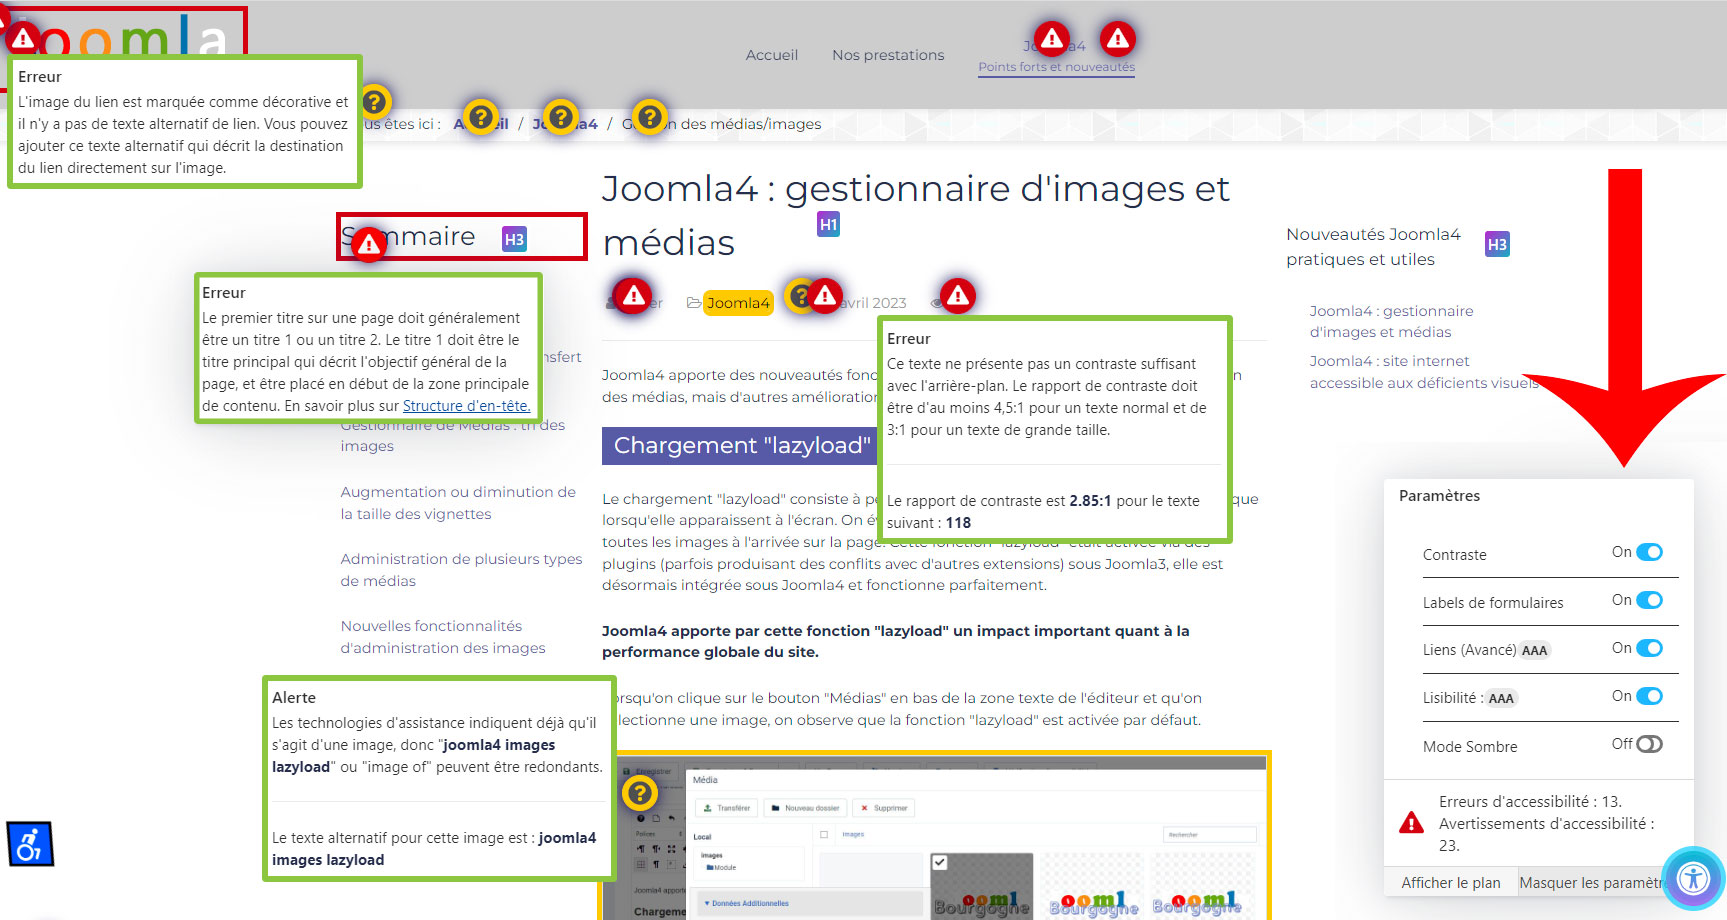Open the Accueil menu item
Viewport: 1727px width, 920px height.
771,55
